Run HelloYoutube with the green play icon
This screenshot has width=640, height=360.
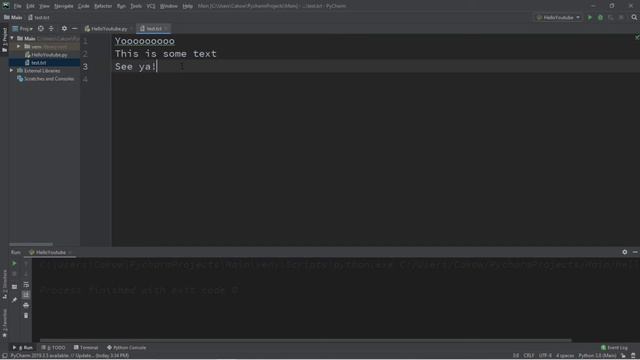[590, 18]
